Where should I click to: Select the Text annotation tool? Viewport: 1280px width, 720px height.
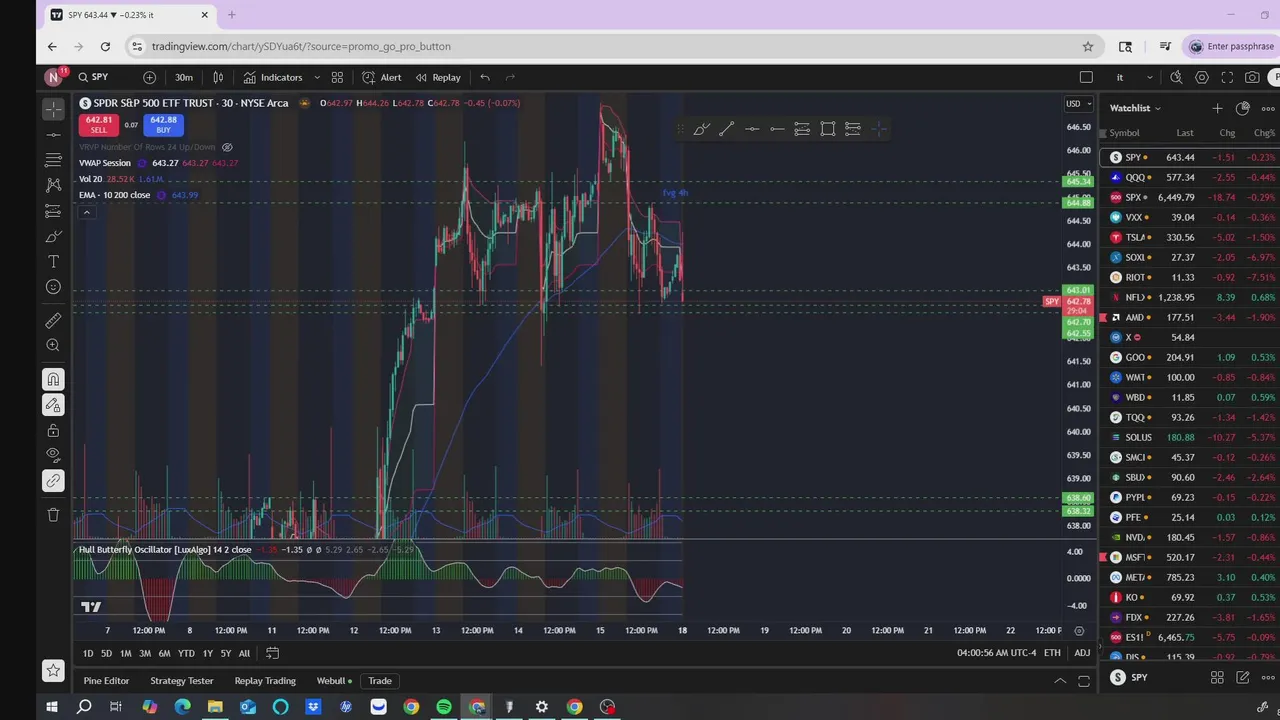click(x=53, y=261)
